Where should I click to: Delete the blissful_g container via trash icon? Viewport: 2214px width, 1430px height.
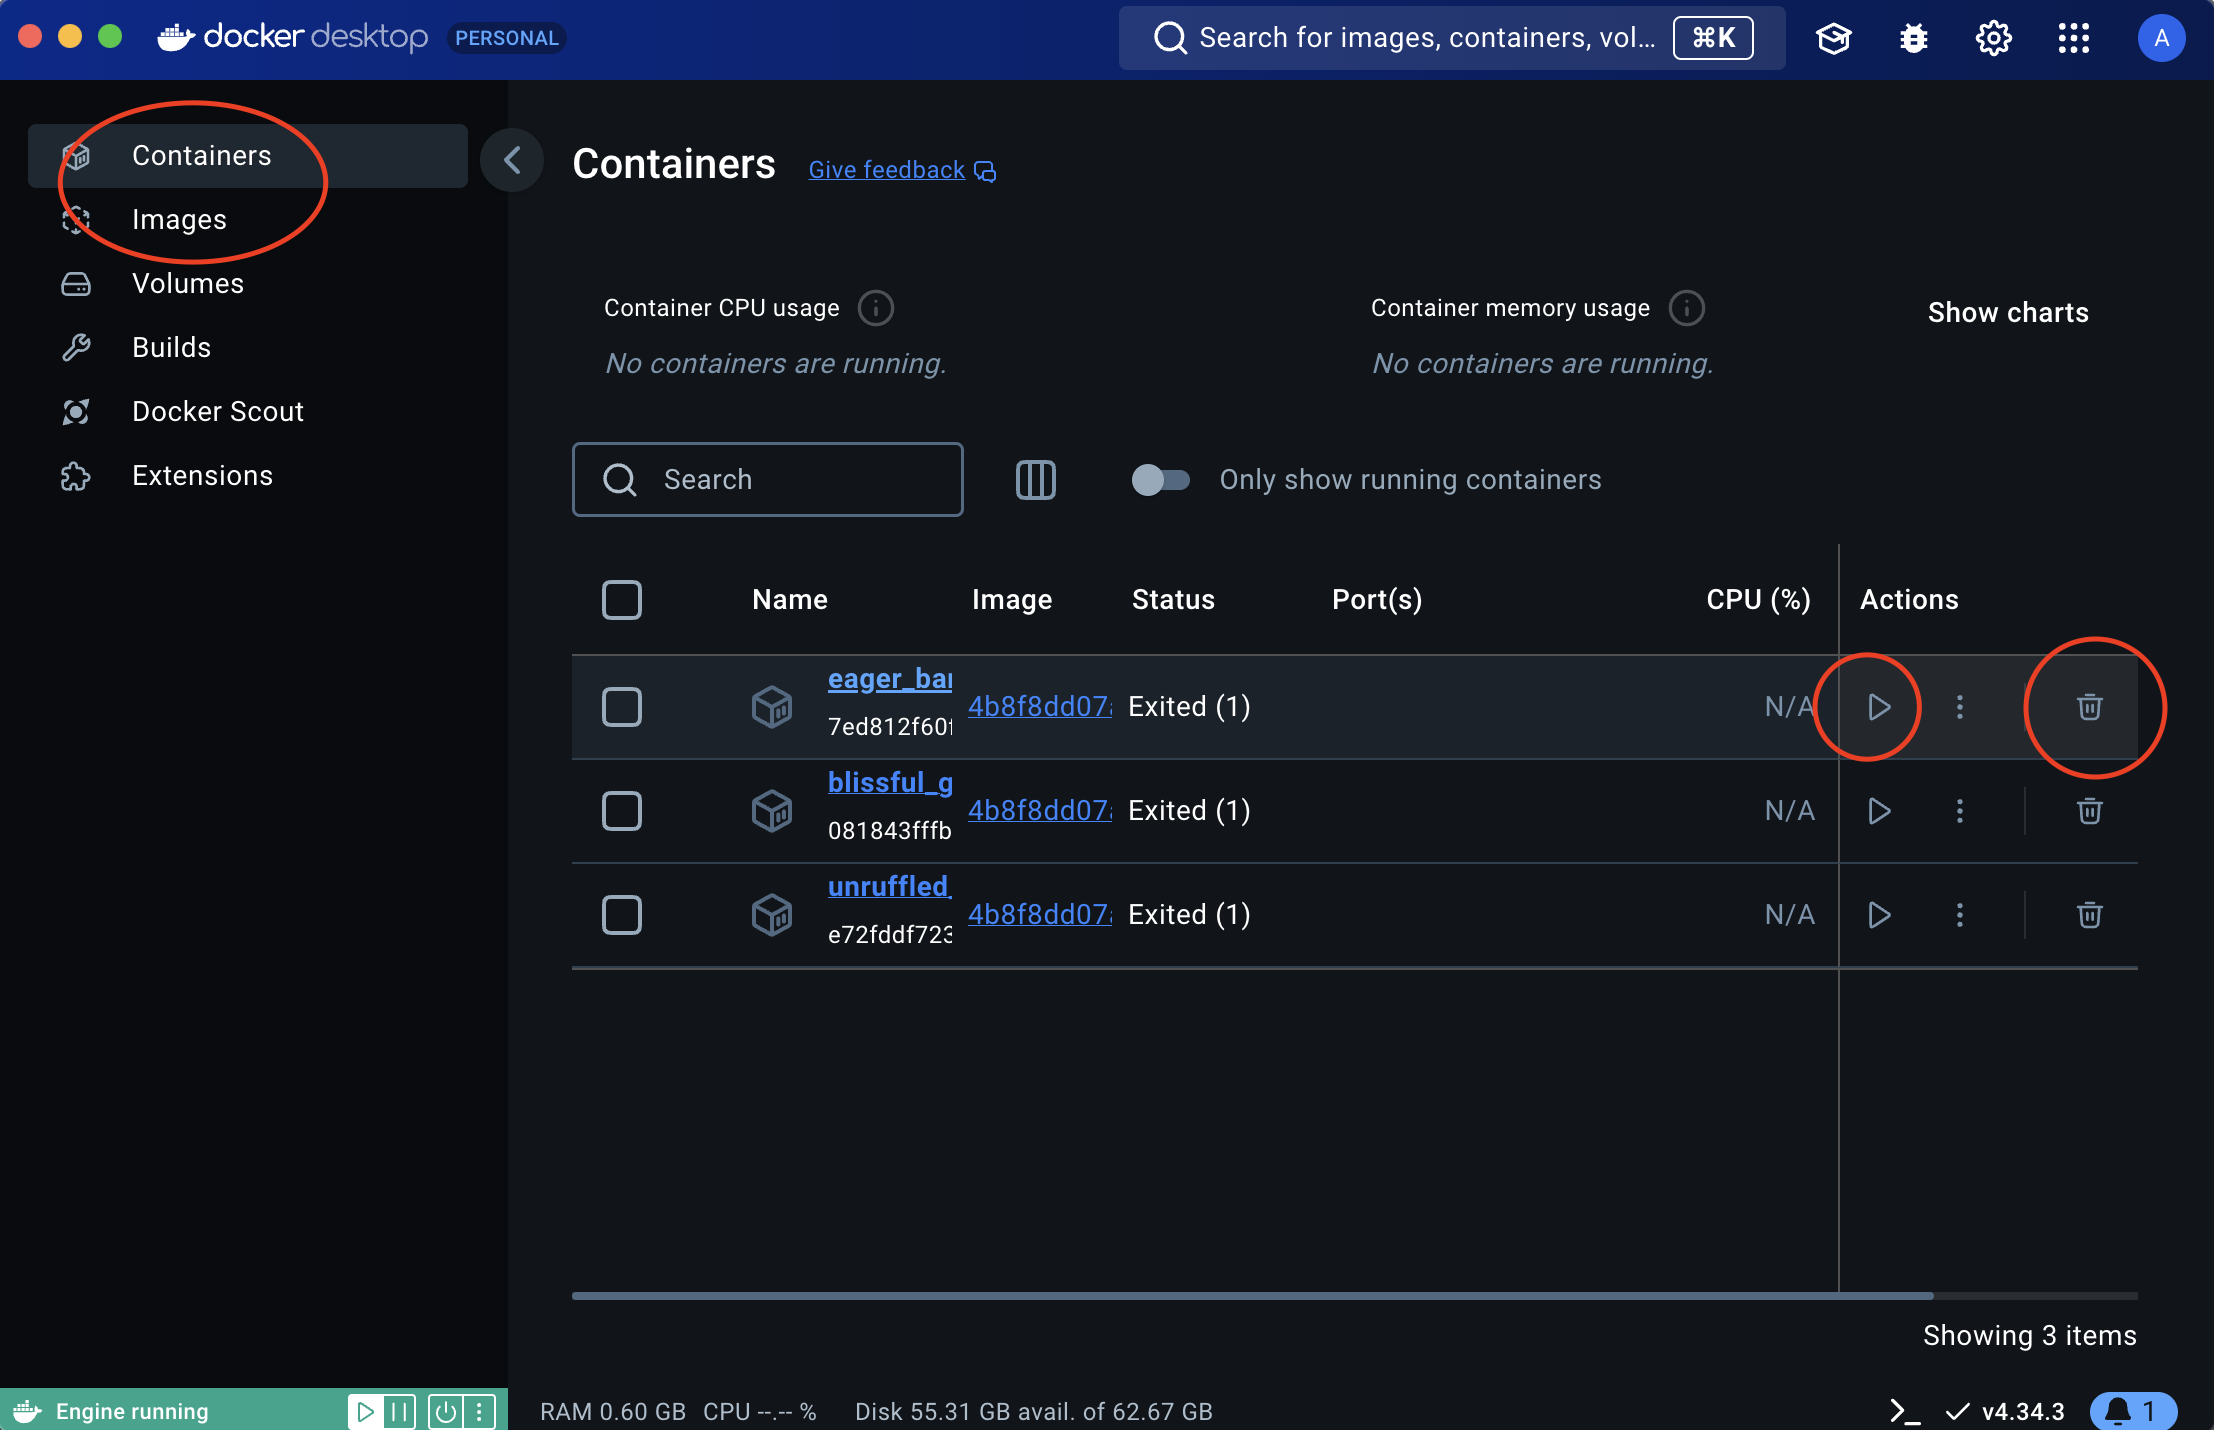pyautogui.click(x=2089, y=811)
